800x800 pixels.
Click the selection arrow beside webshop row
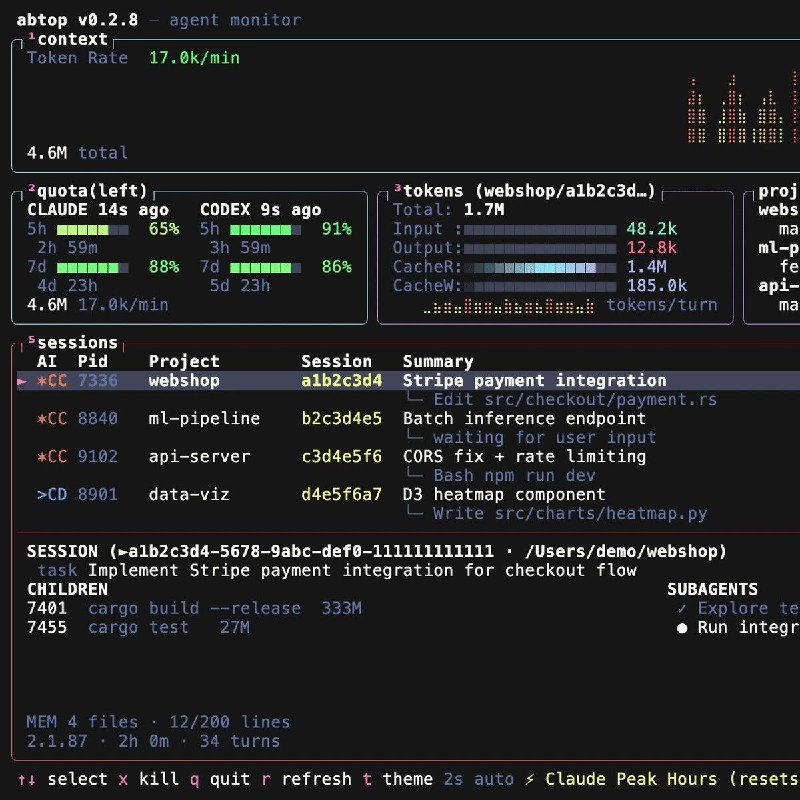[22, 381]
